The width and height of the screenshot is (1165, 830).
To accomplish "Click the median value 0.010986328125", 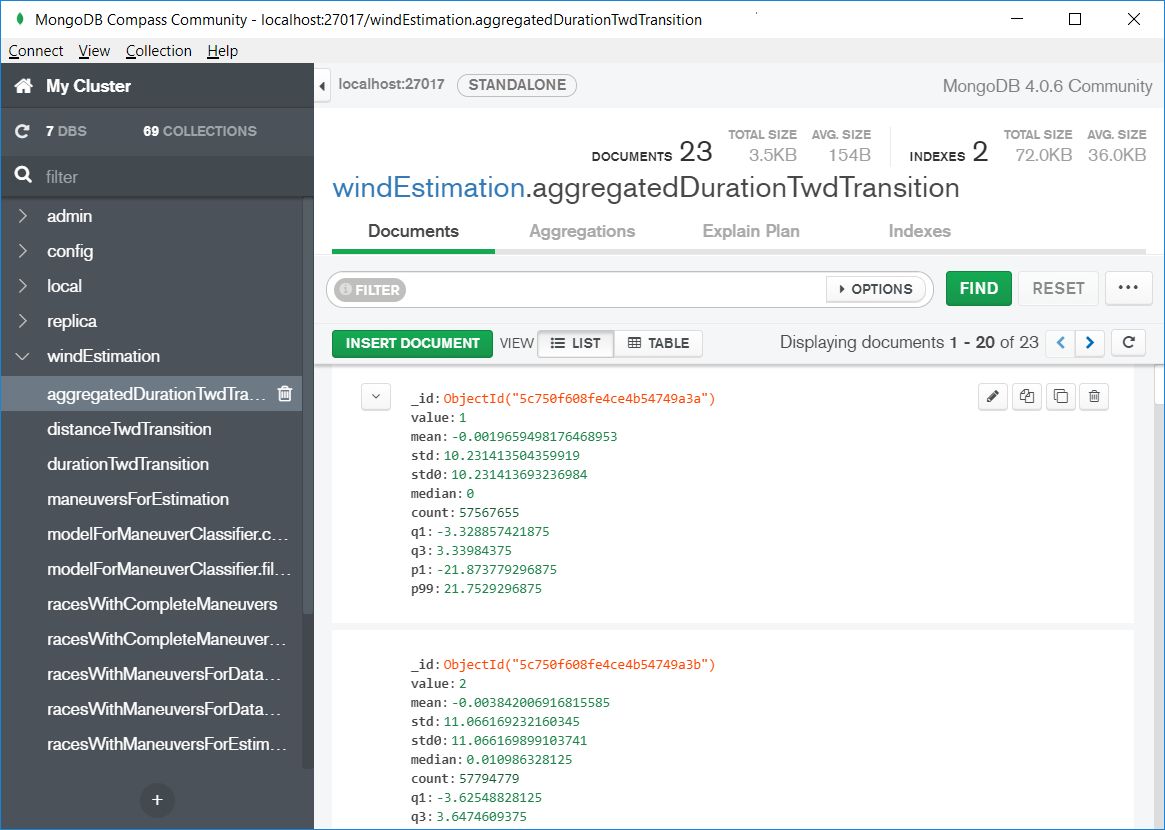I will (x=519, y=759).
